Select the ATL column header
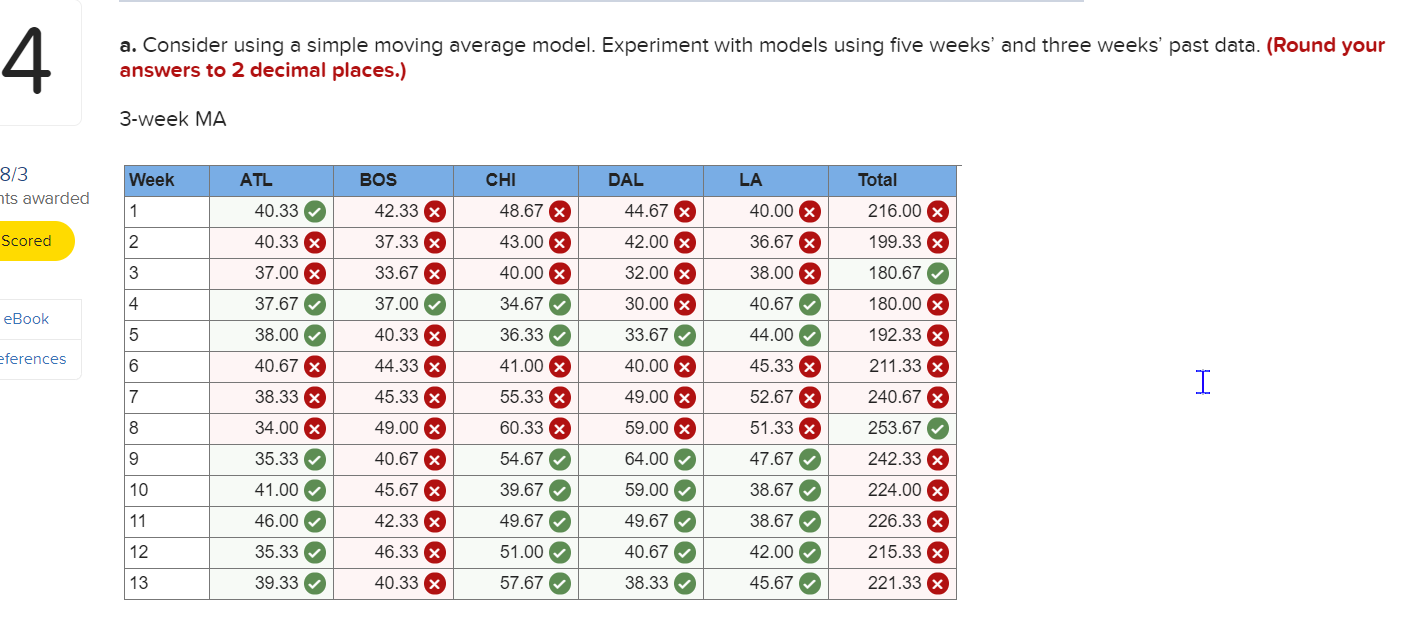1420x624 pixels. [x=256, y=180]
